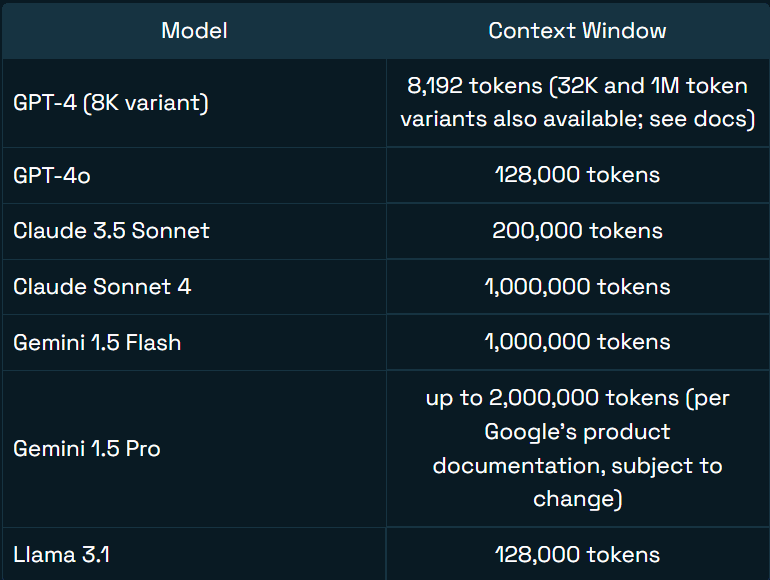
Task: Click the "200,000 tokens" context window value
Action: [577, 231]
